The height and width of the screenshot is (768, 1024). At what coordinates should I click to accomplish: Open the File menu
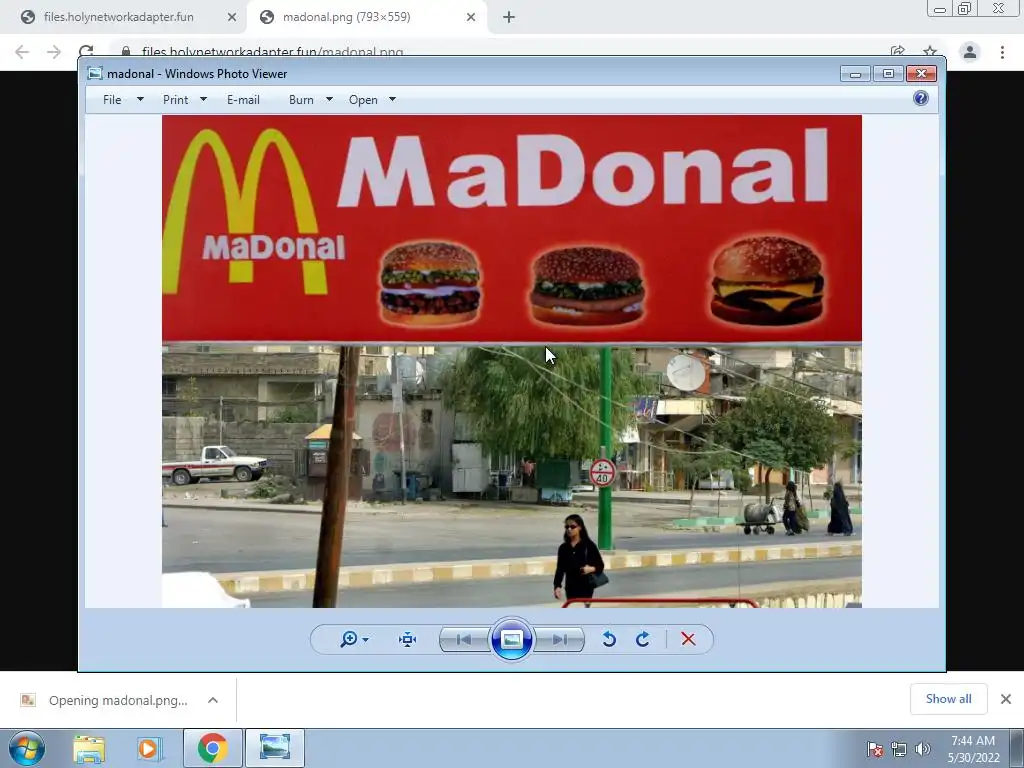click(x=112, y=99)
